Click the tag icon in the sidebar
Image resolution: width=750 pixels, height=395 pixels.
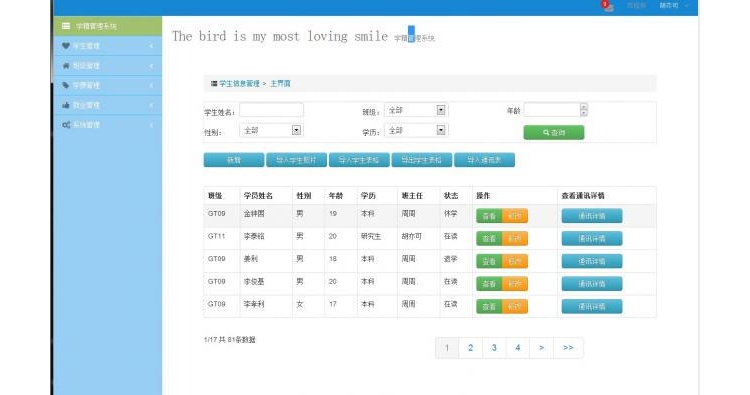click(x=66, y=85)
